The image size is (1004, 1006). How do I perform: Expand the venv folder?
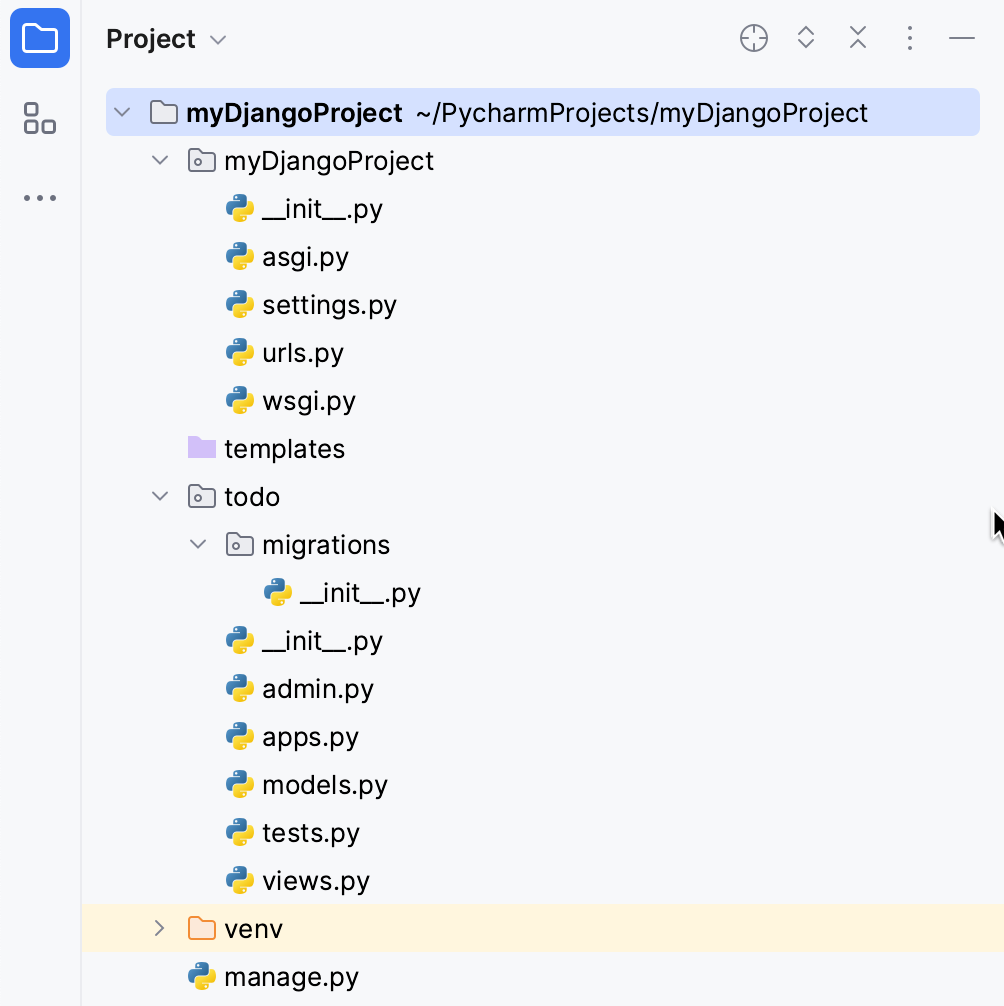tap(160, 928)
